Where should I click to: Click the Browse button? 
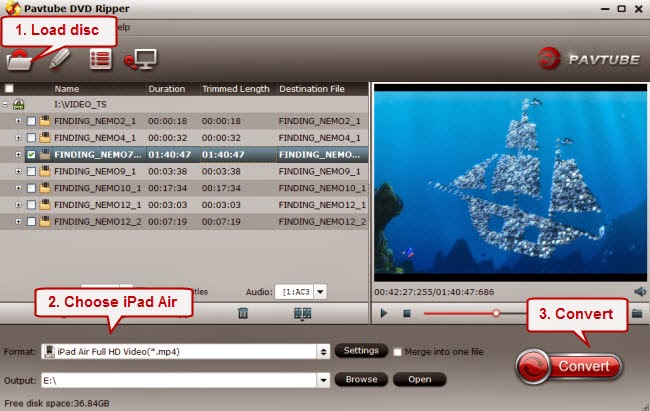point(361,379)
